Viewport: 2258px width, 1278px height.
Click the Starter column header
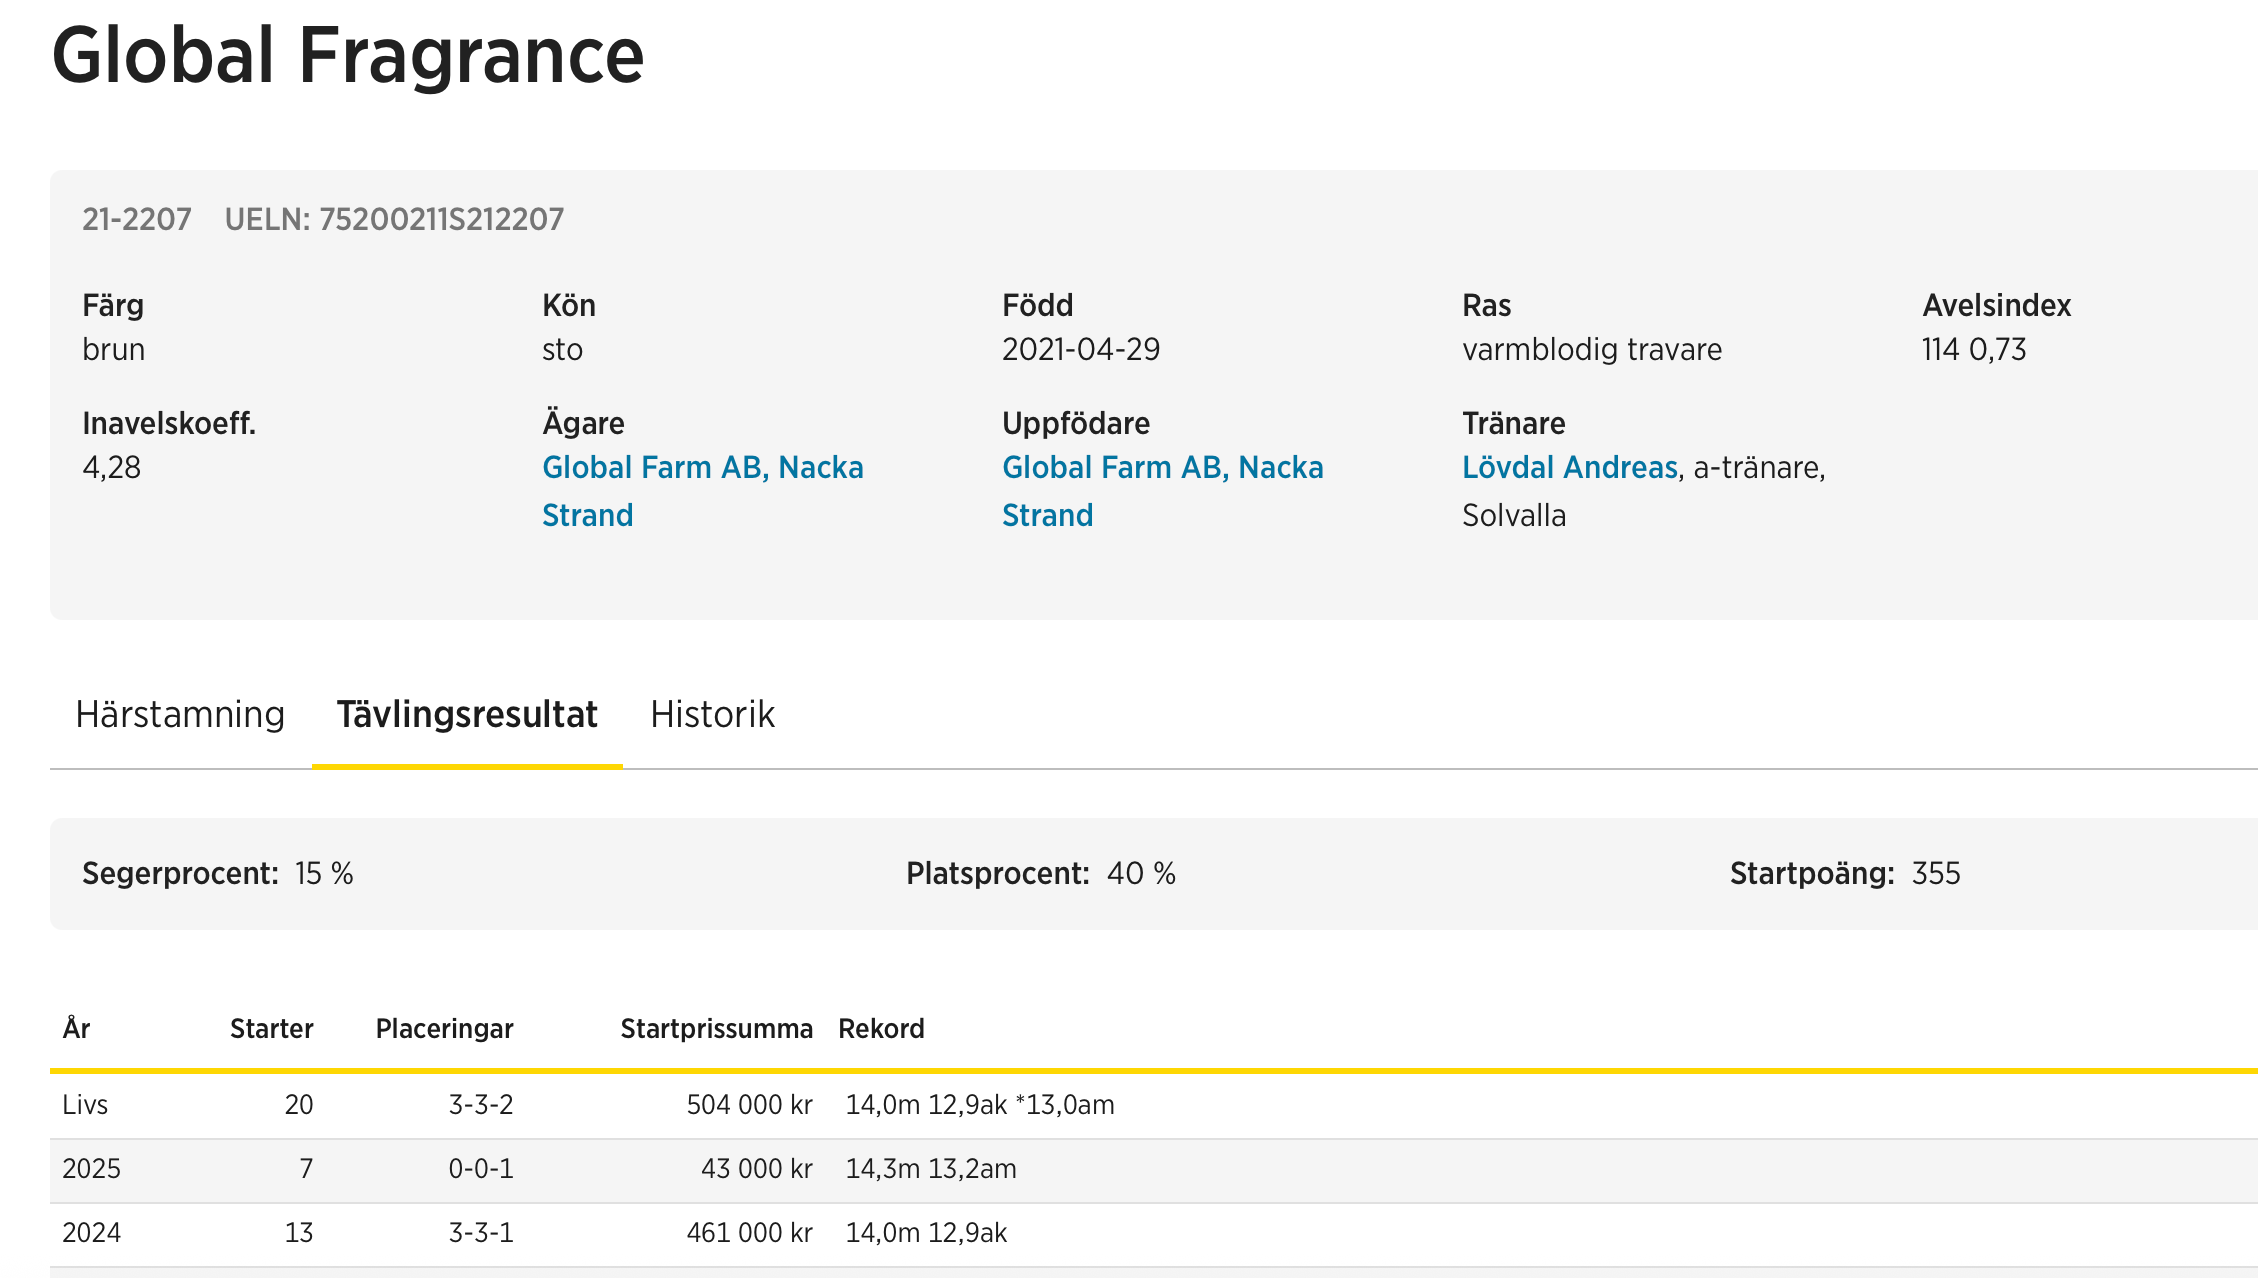(x=271, y=1029)
